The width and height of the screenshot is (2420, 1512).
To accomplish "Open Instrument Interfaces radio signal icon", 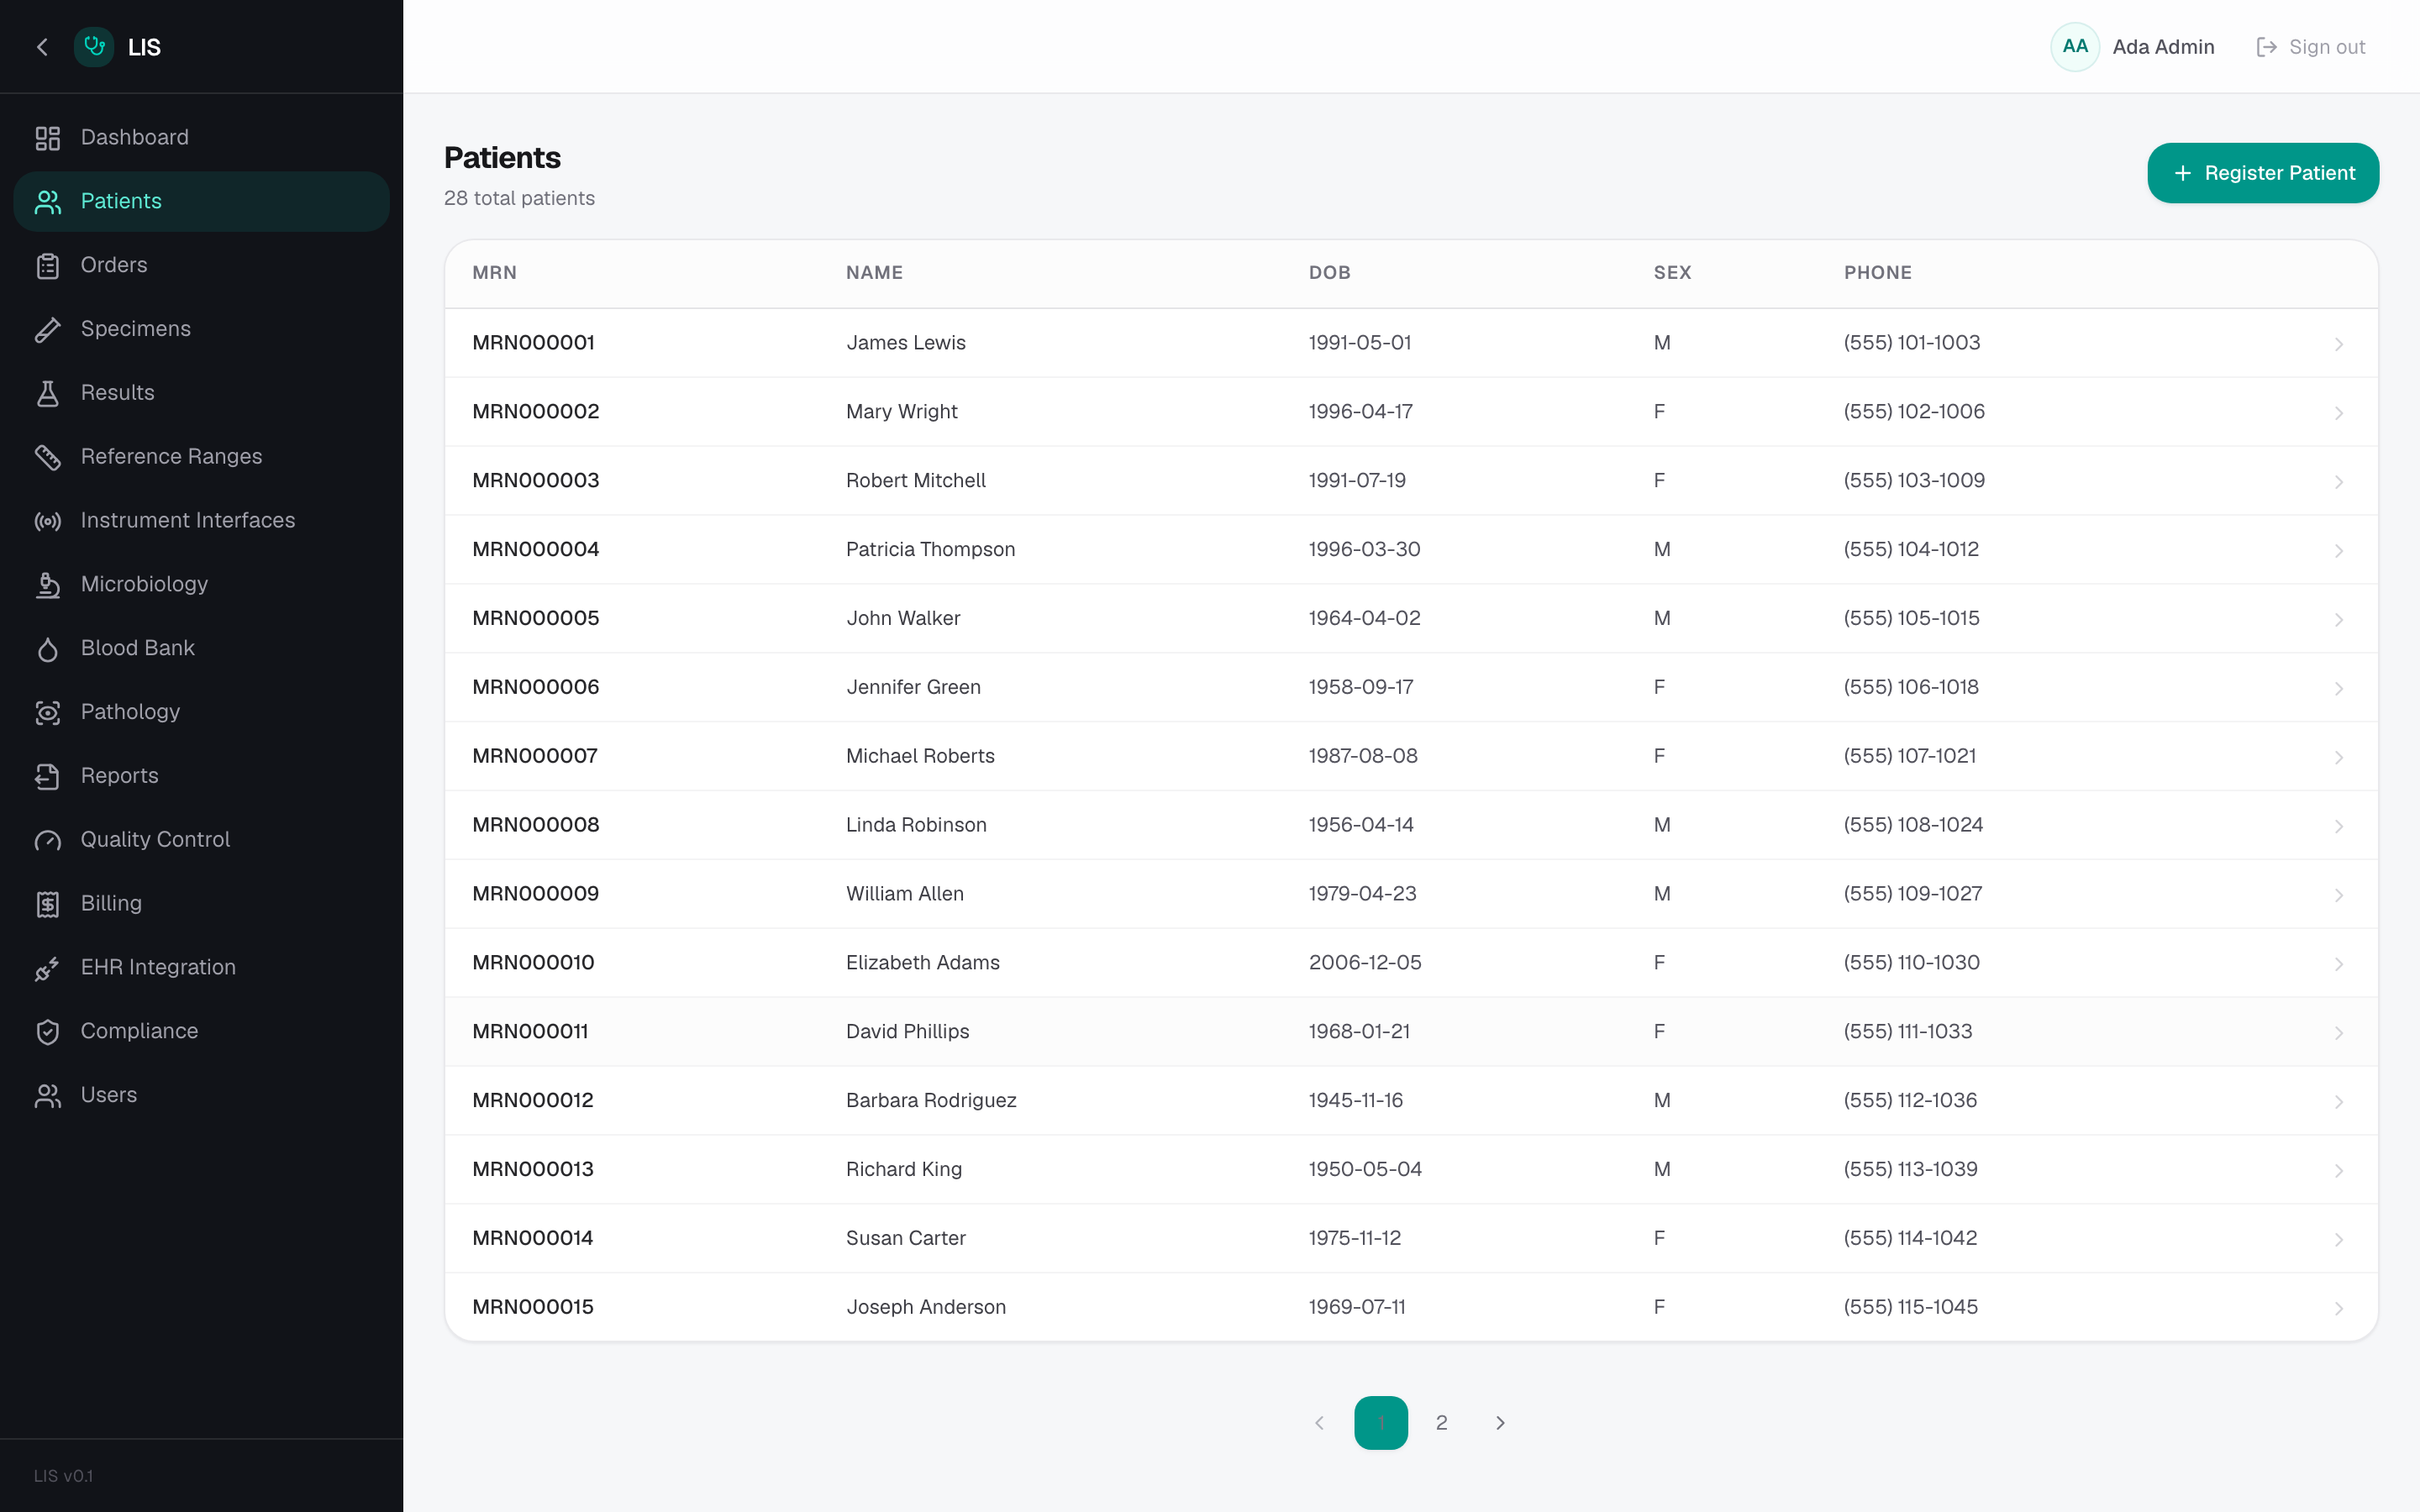I will [47, 521].
